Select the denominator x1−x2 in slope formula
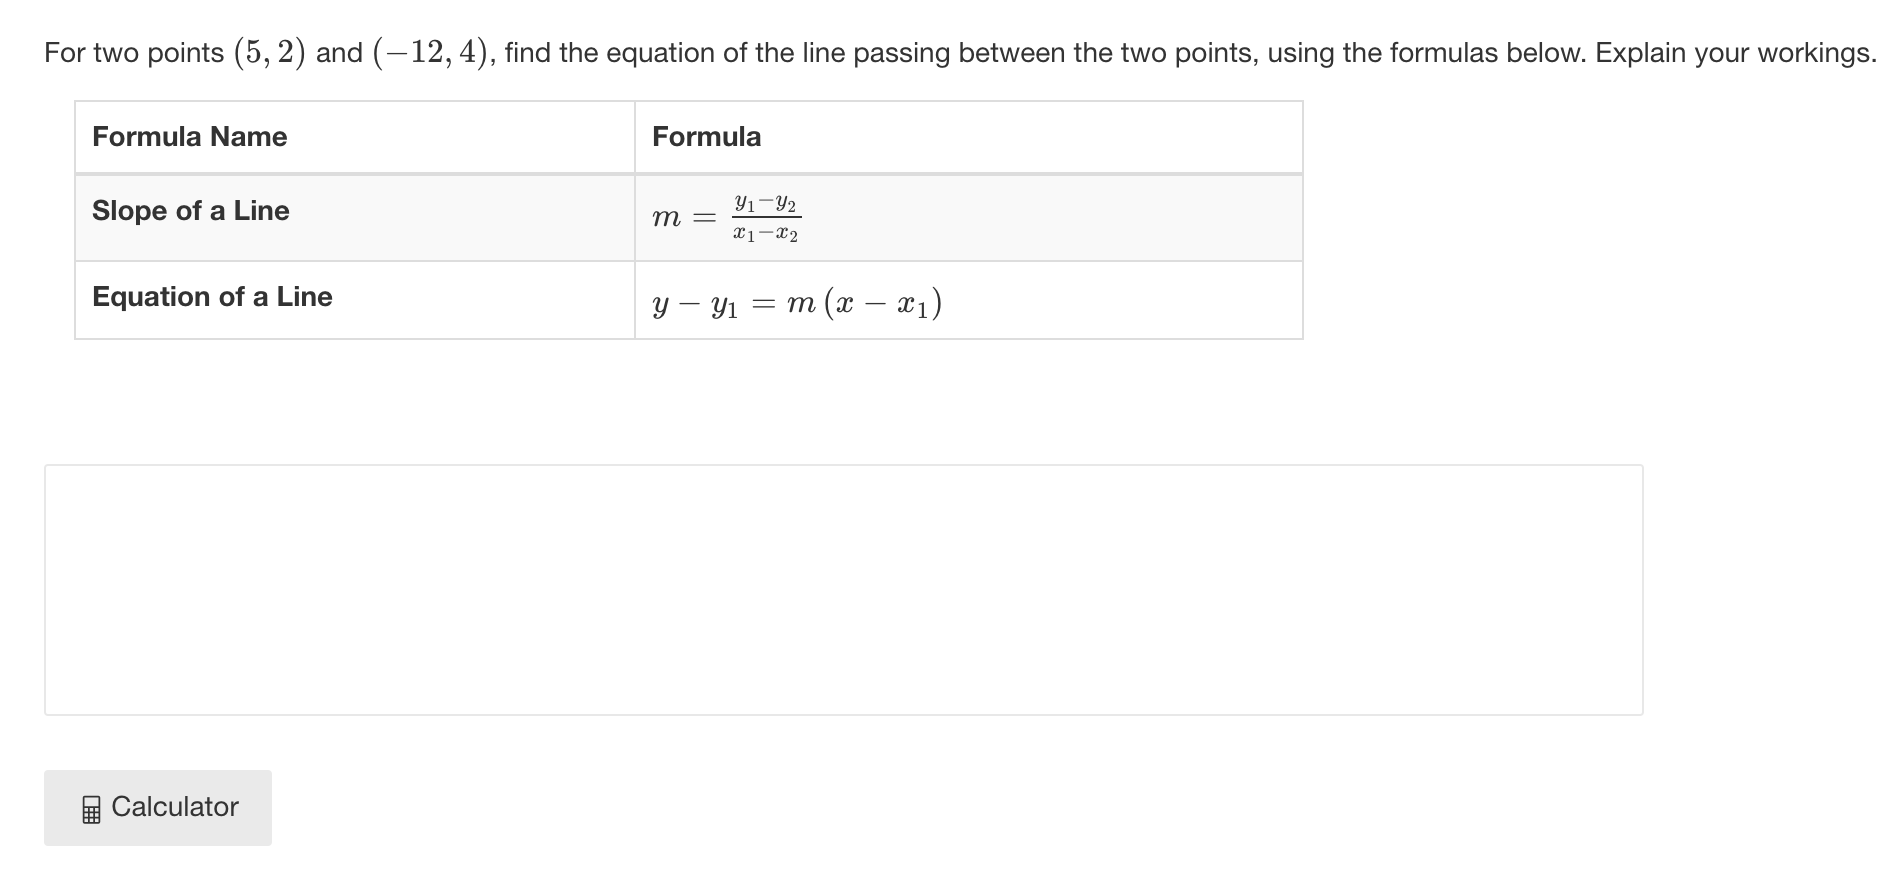 click(766, 234)
